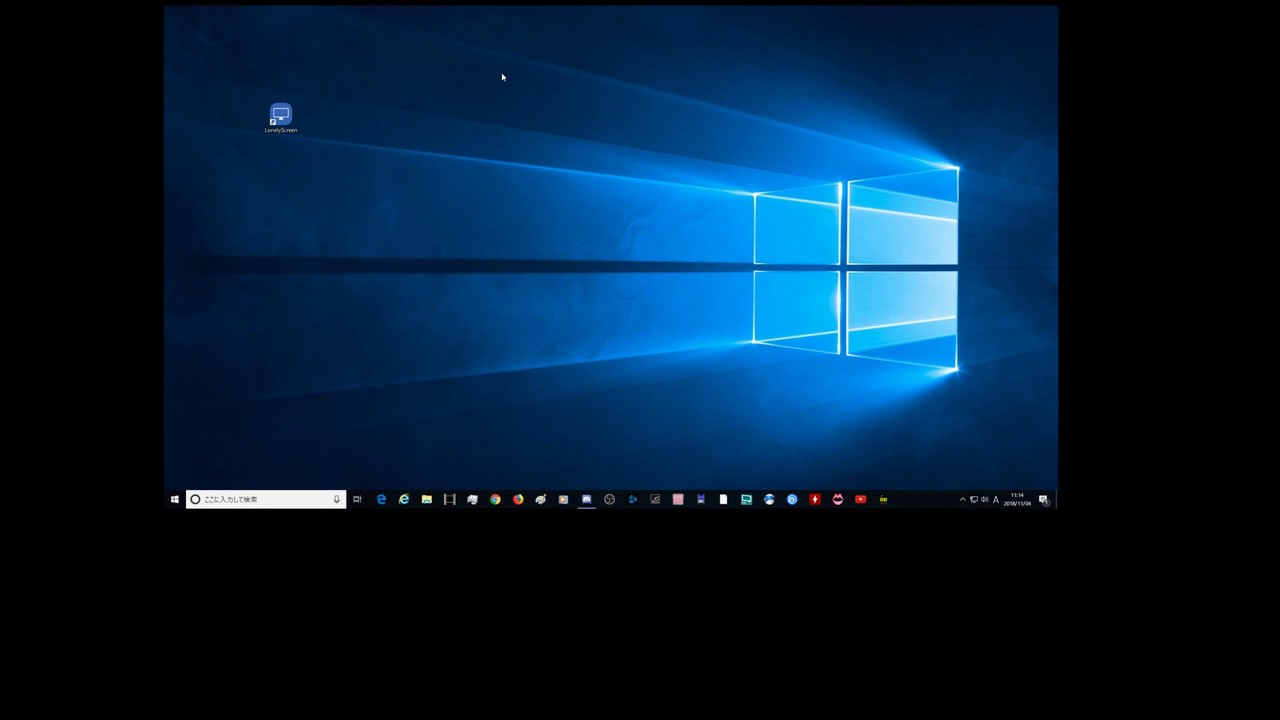The height and width of the screenshot is (720, 1280).
Task: Open the pink square taskbar app
Action: click(678, 499)
